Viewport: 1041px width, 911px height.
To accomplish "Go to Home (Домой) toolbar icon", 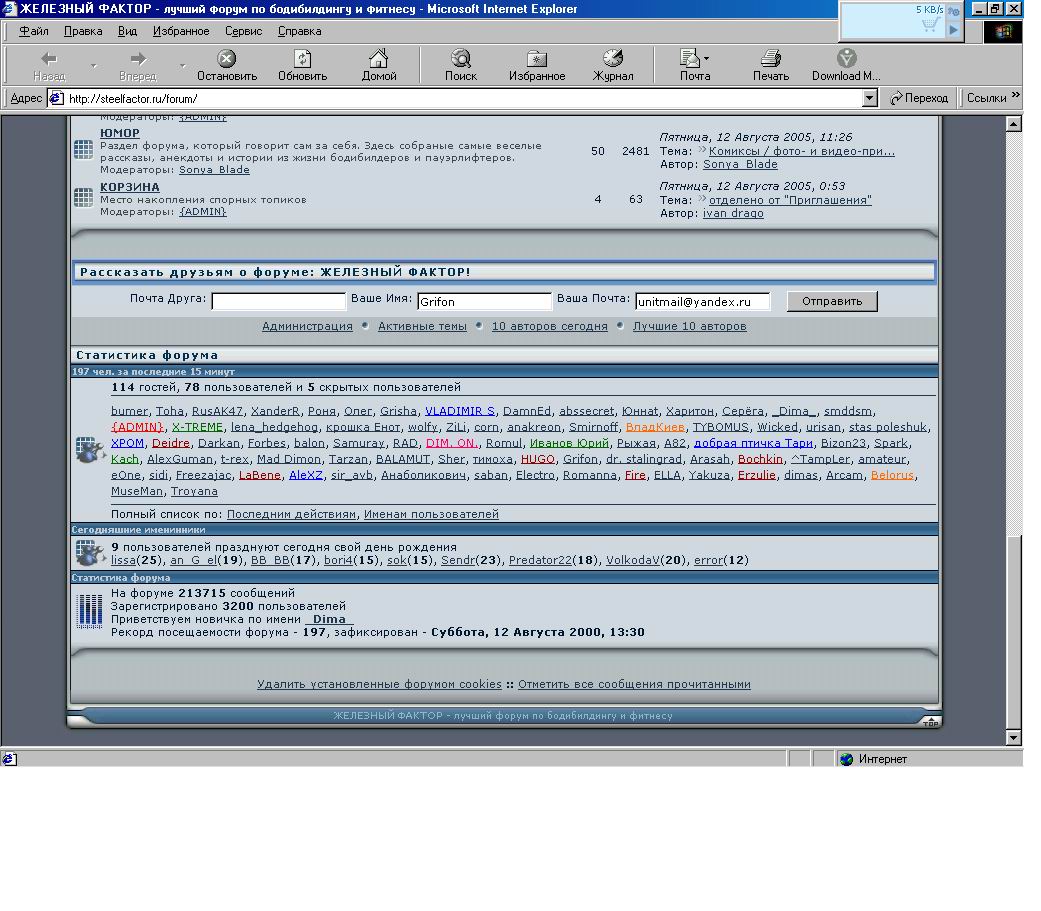I will tap(378, 59).
